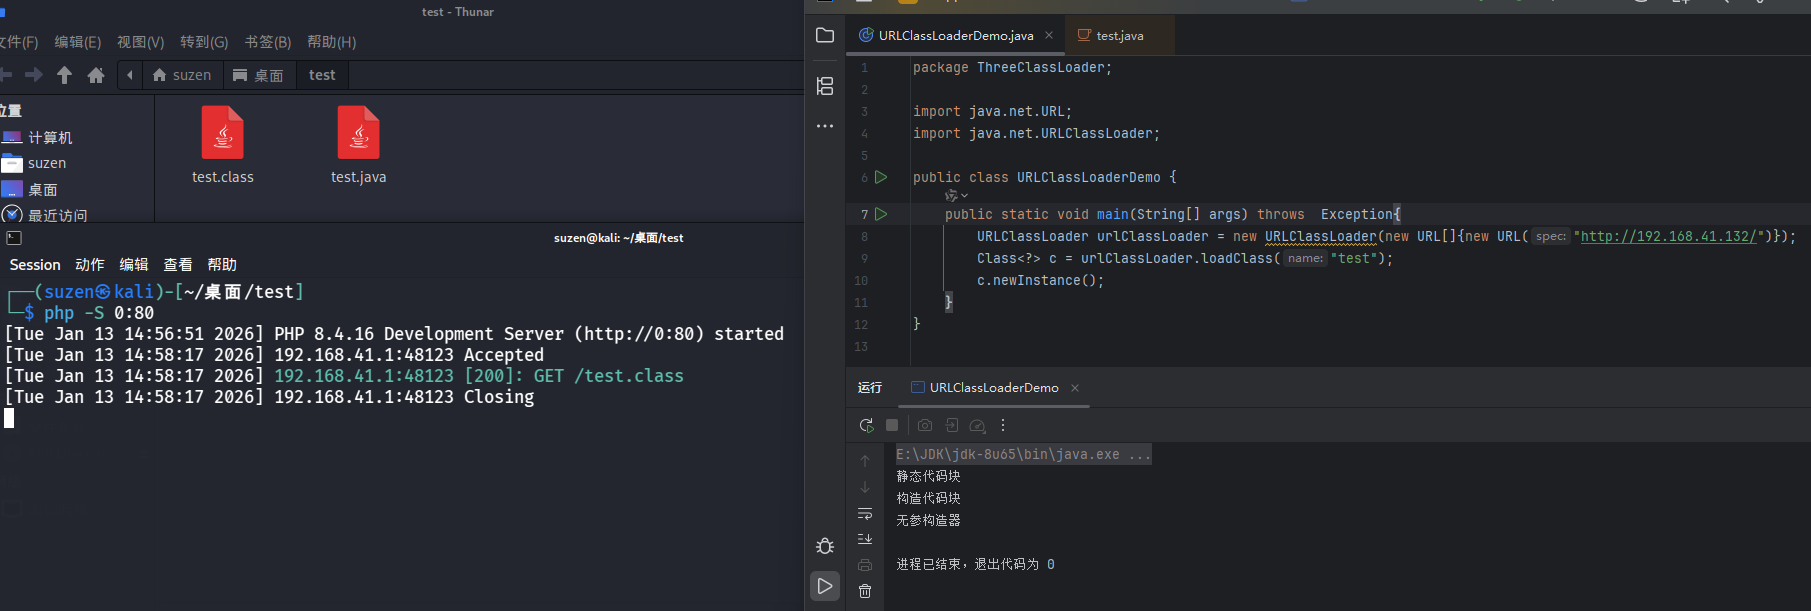
Task: Clear run console with trash icon
Action: (x=865, y=591)
